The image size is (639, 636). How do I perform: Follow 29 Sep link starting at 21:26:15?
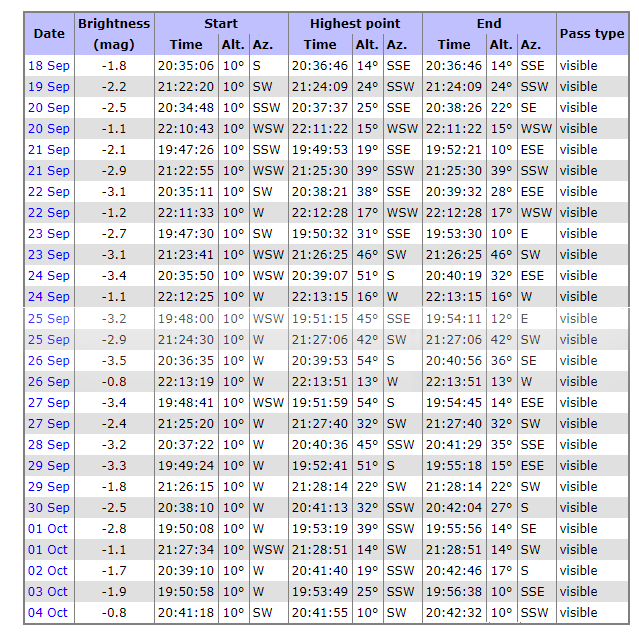point(48,486)
